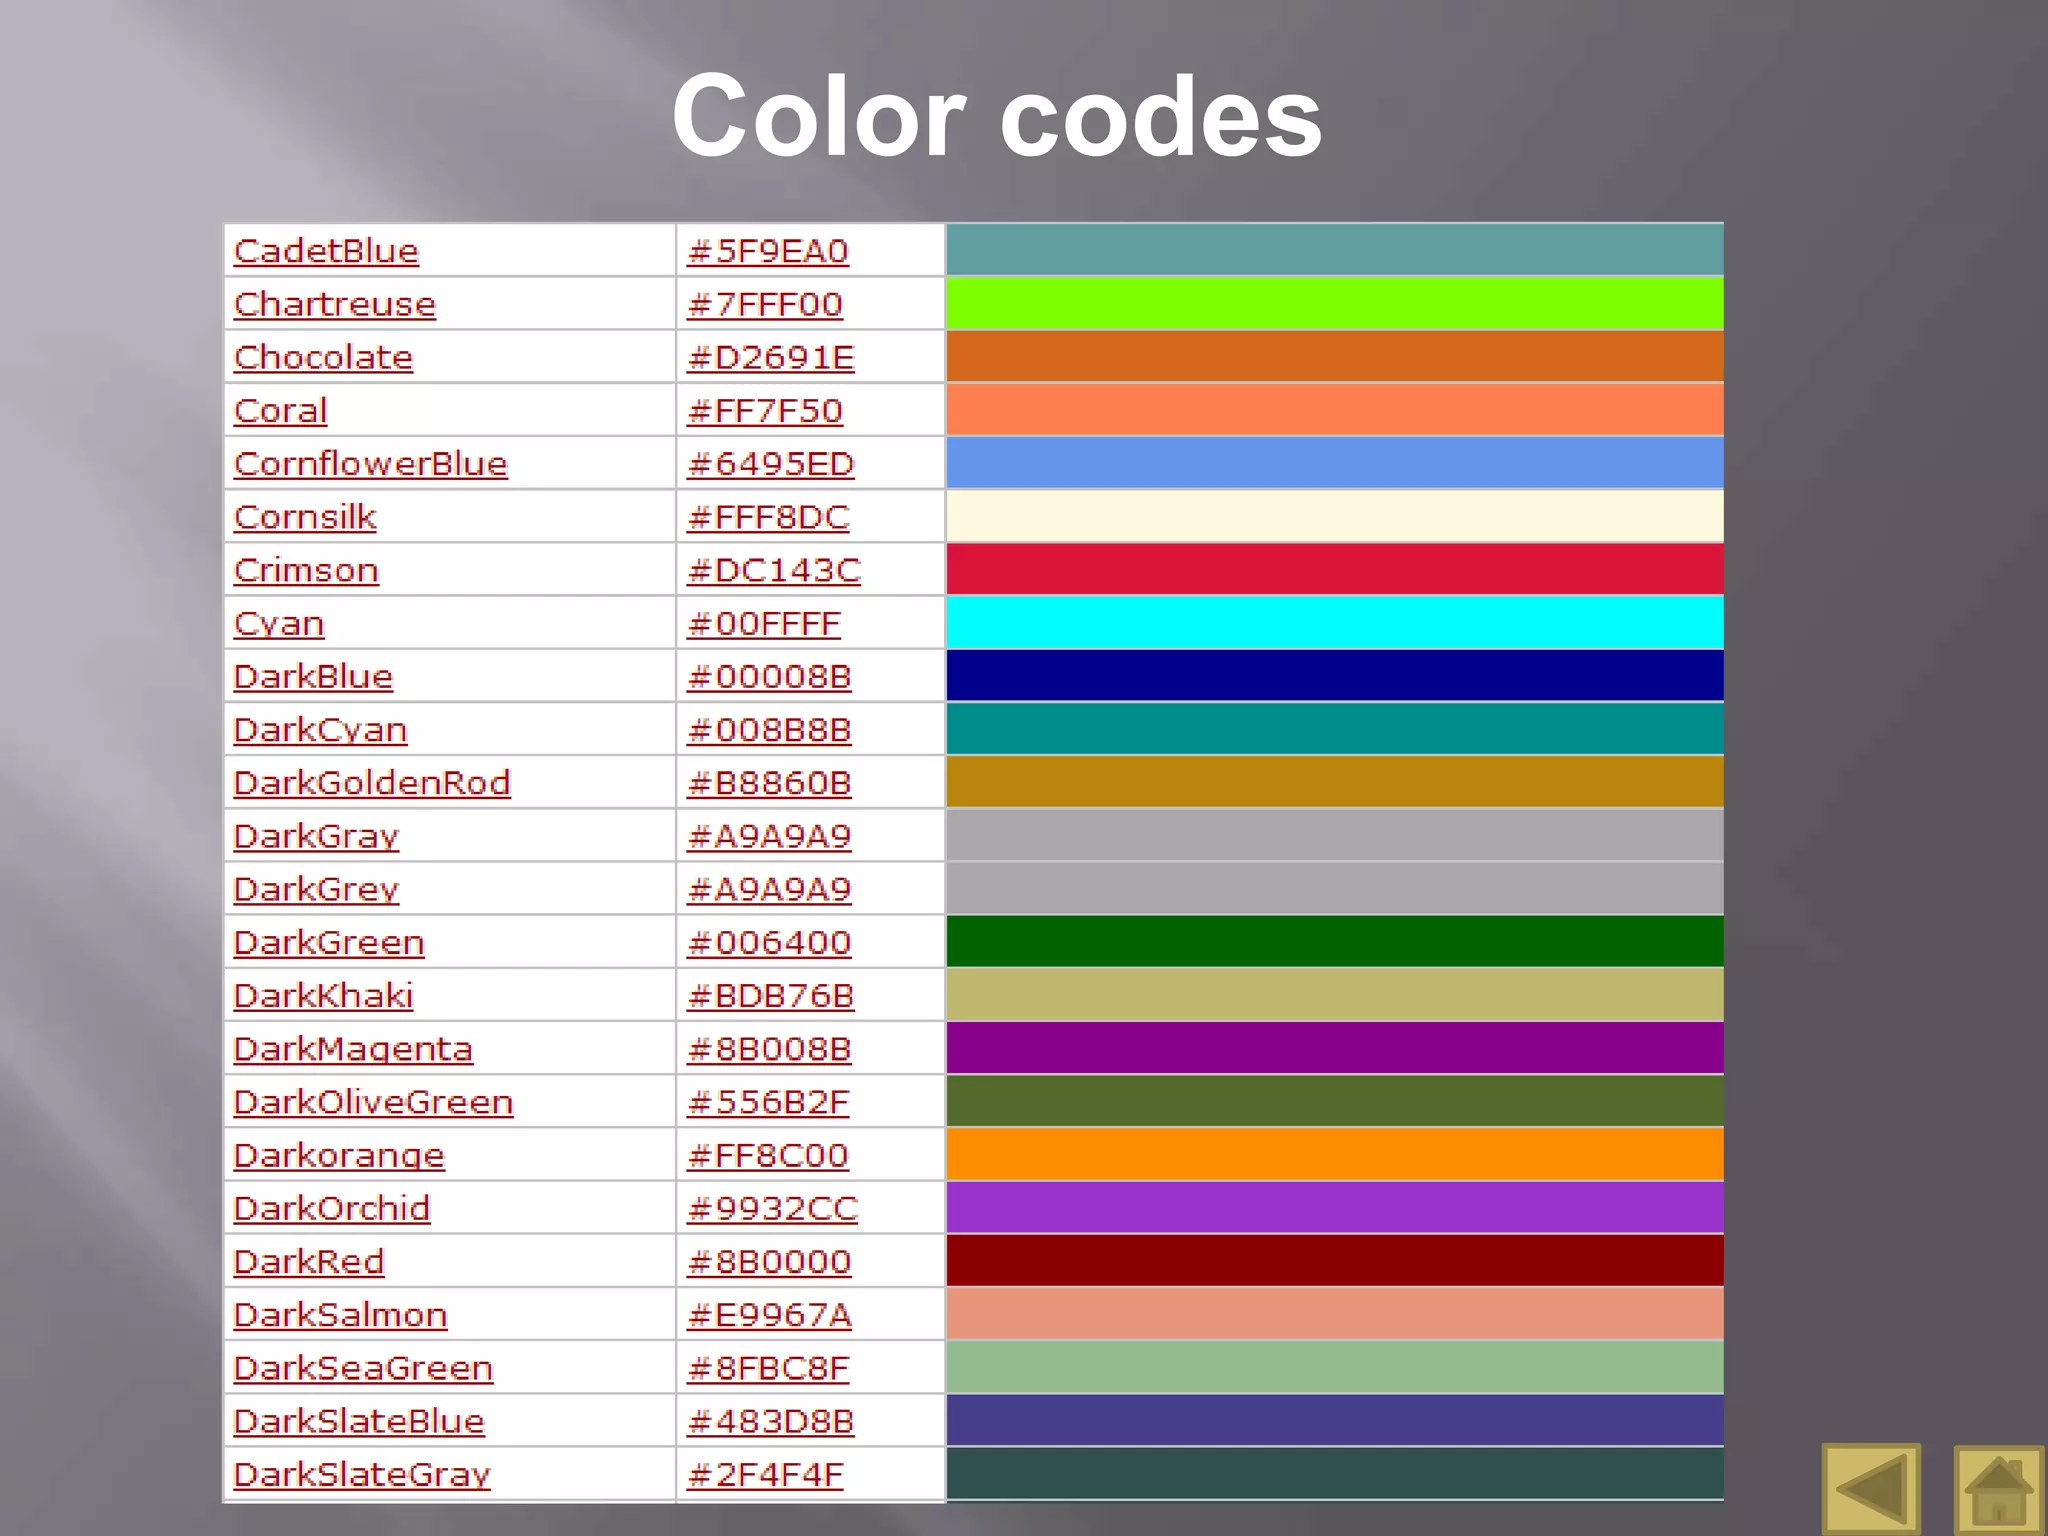The width and height of the screenshot is (2048, 1536).
Task: Click hex code #6495ED
Action: [771, 464]
